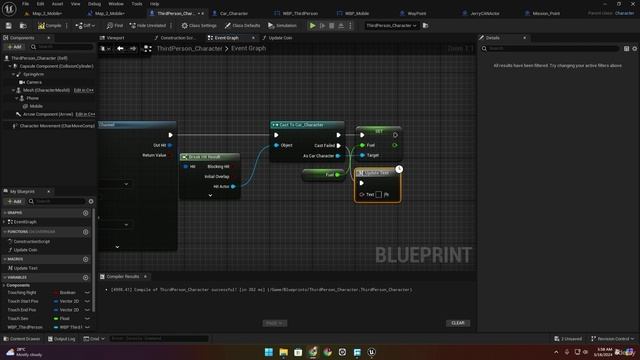Open the Edit menu
This screenshot has width=640, height=360.
[40, 4]
